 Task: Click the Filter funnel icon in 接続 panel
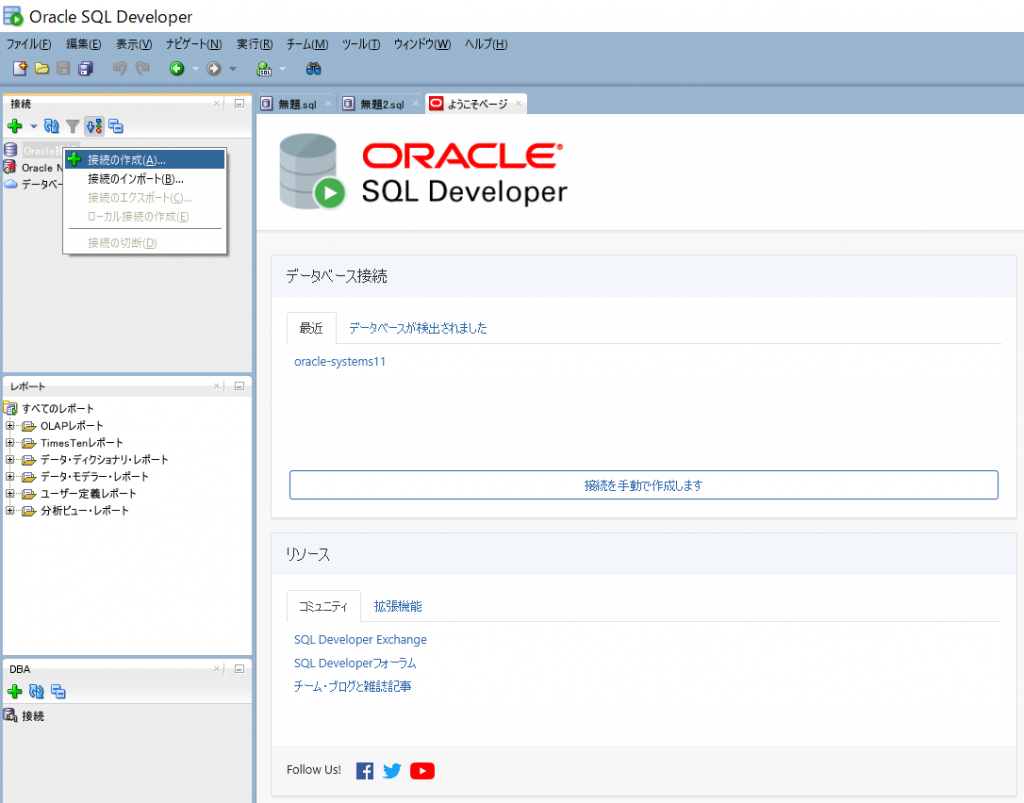pyautogui.click(x=72, y=126)
